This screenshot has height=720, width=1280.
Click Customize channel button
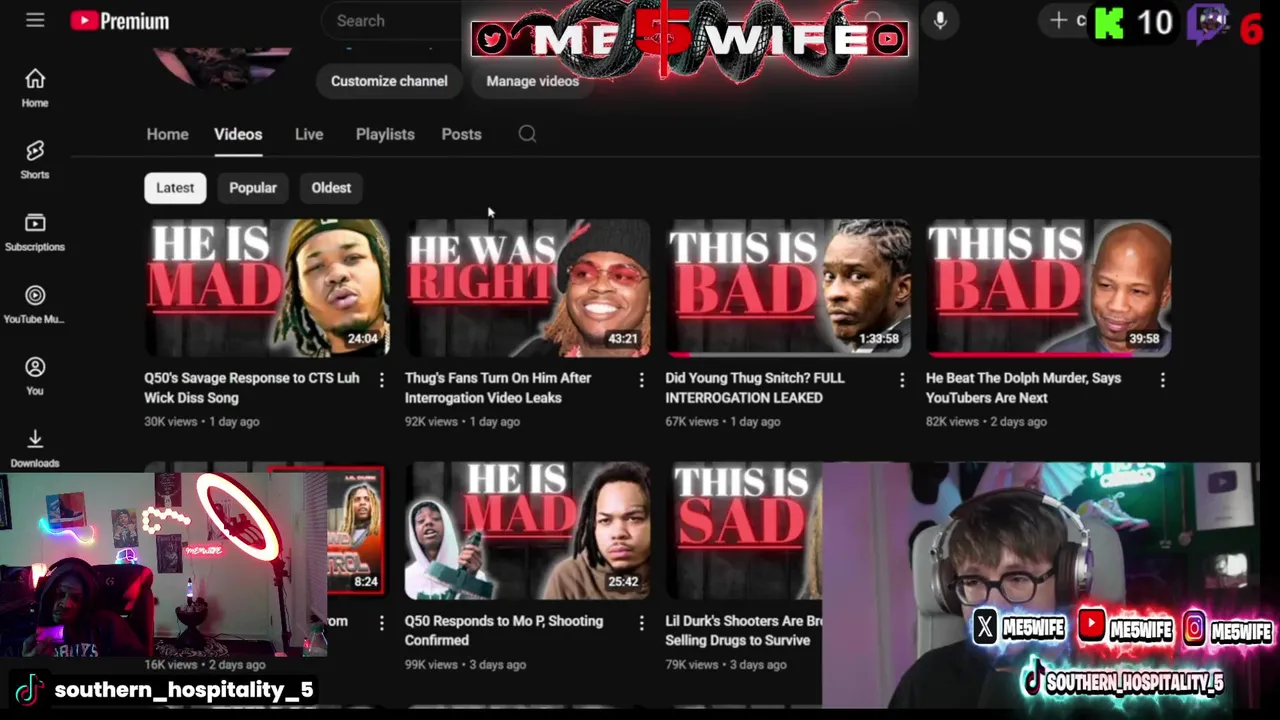point(389,81)
